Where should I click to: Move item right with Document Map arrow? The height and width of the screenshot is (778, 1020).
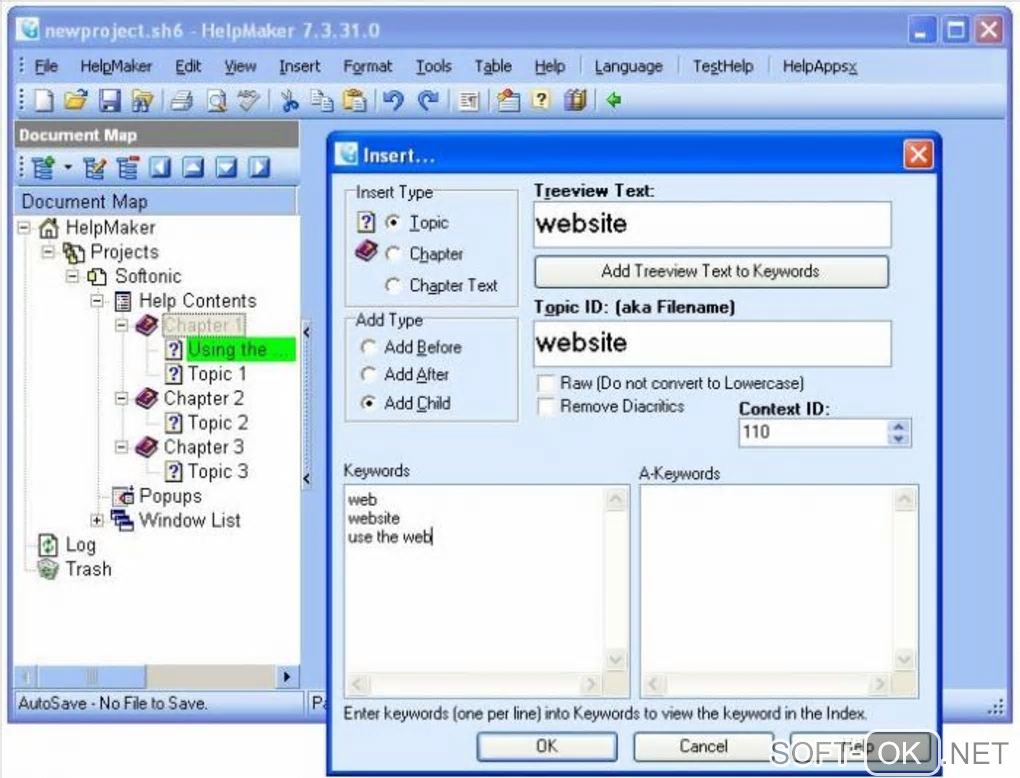coord(260,168)
